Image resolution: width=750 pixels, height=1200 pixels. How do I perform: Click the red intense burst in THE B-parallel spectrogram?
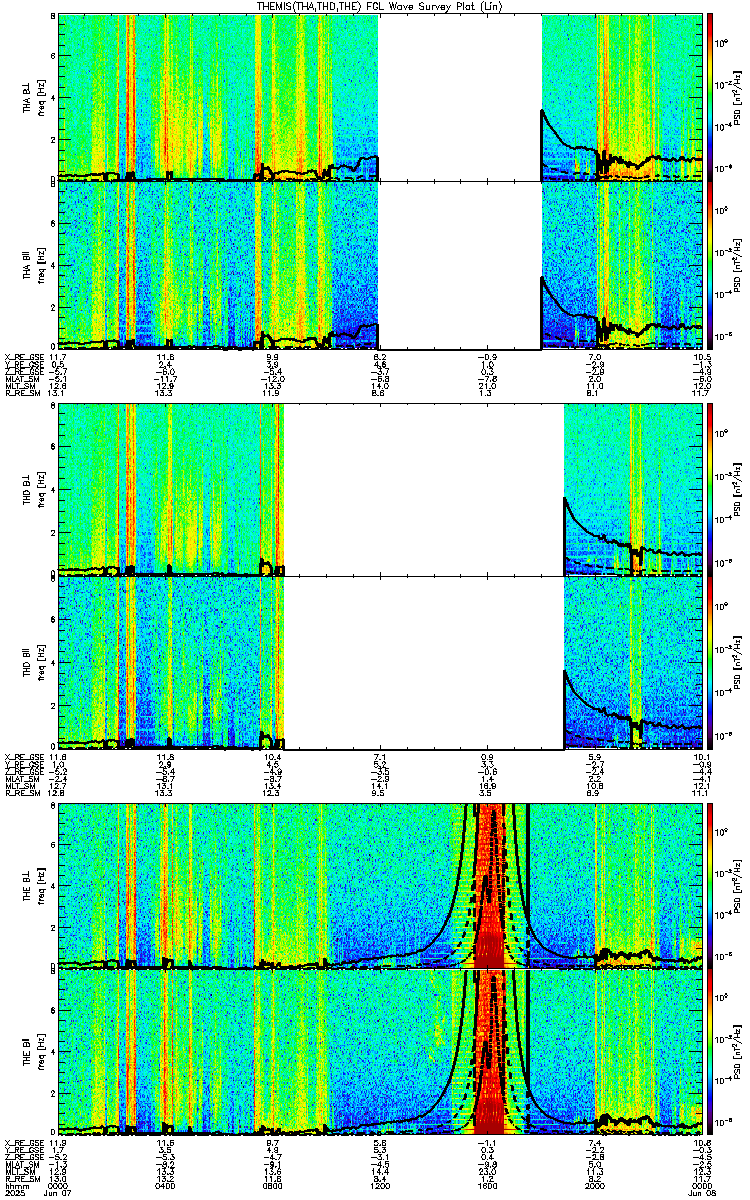click(x=489, y=1051)
